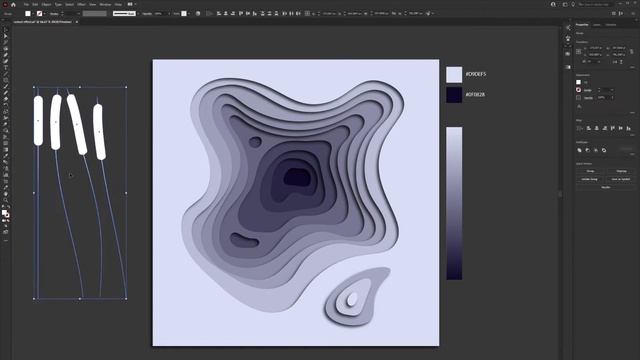Show more Appearance options (three dots)
640x360 pixels.
coord(632,113)
